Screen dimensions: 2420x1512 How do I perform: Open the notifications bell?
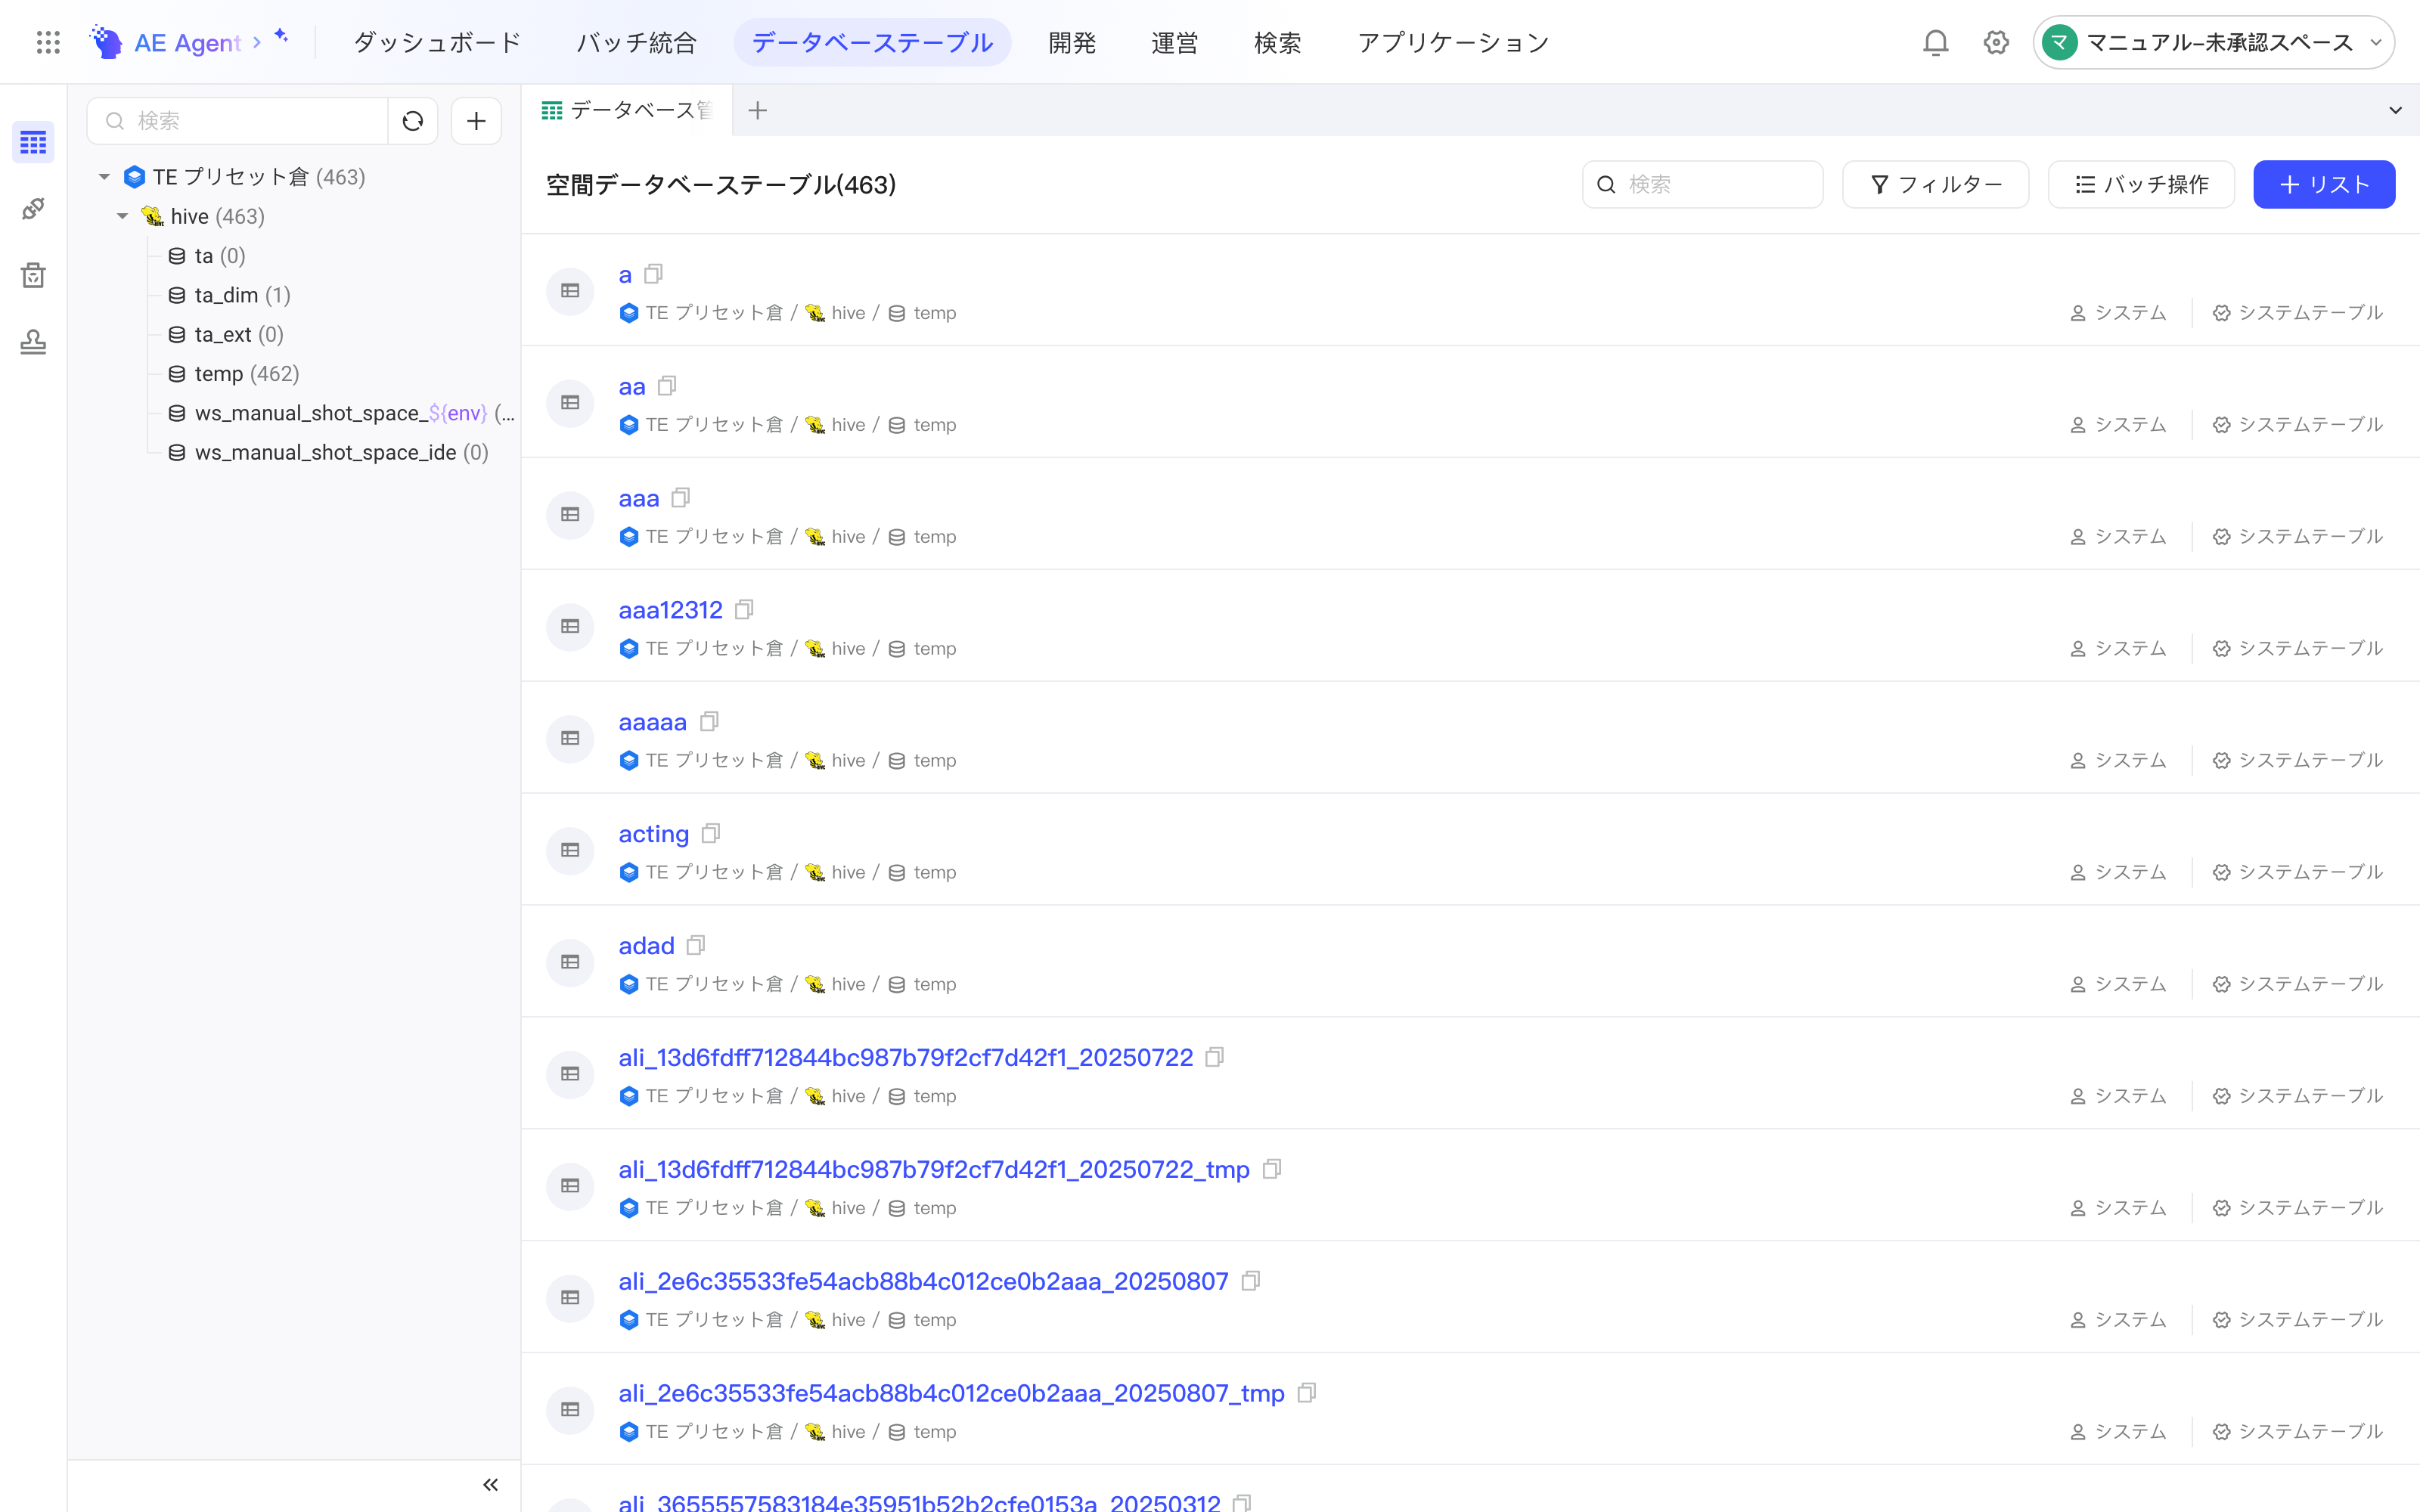(1936, 42)
